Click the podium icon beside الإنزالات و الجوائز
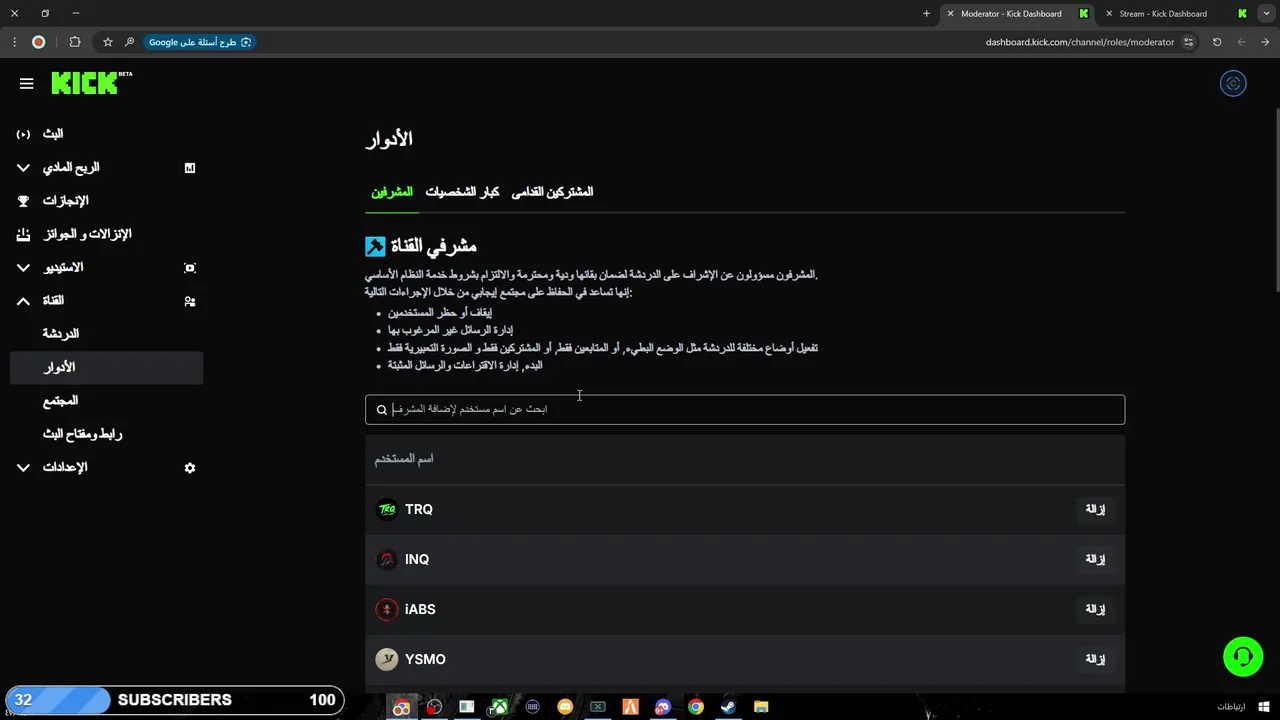The height and width of the screenshot is (720, 1280). click(x=23, y=234)
